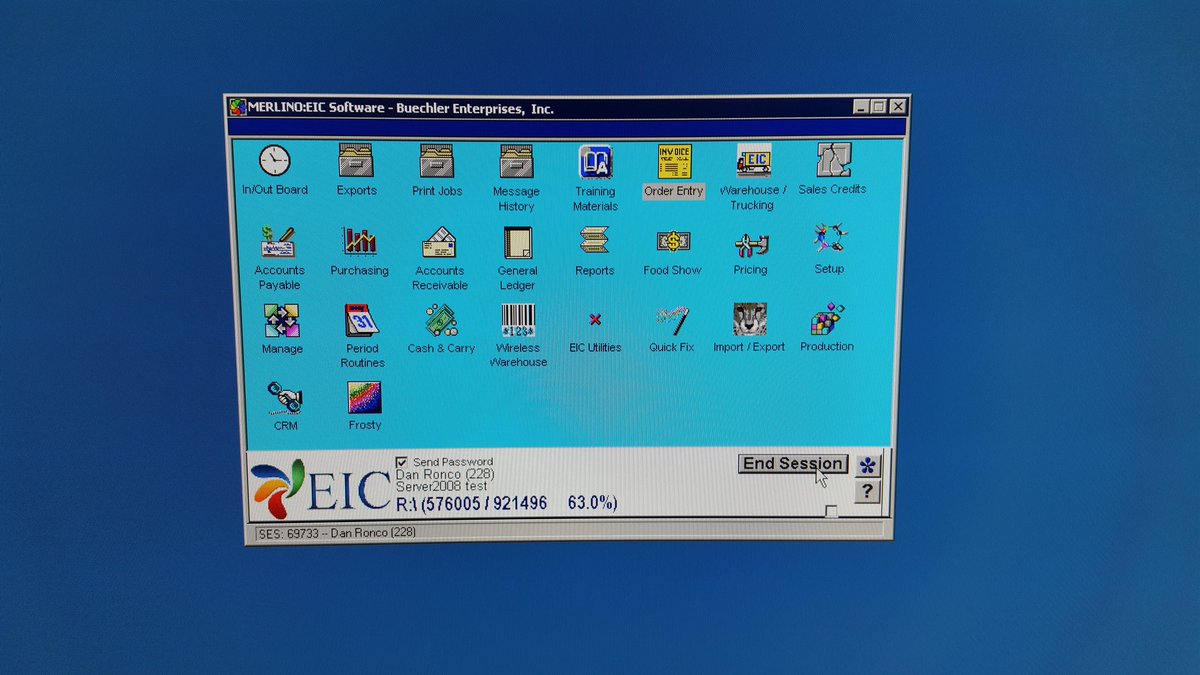Click the EIC logo in bottom panel

click(x=321, y=487)
